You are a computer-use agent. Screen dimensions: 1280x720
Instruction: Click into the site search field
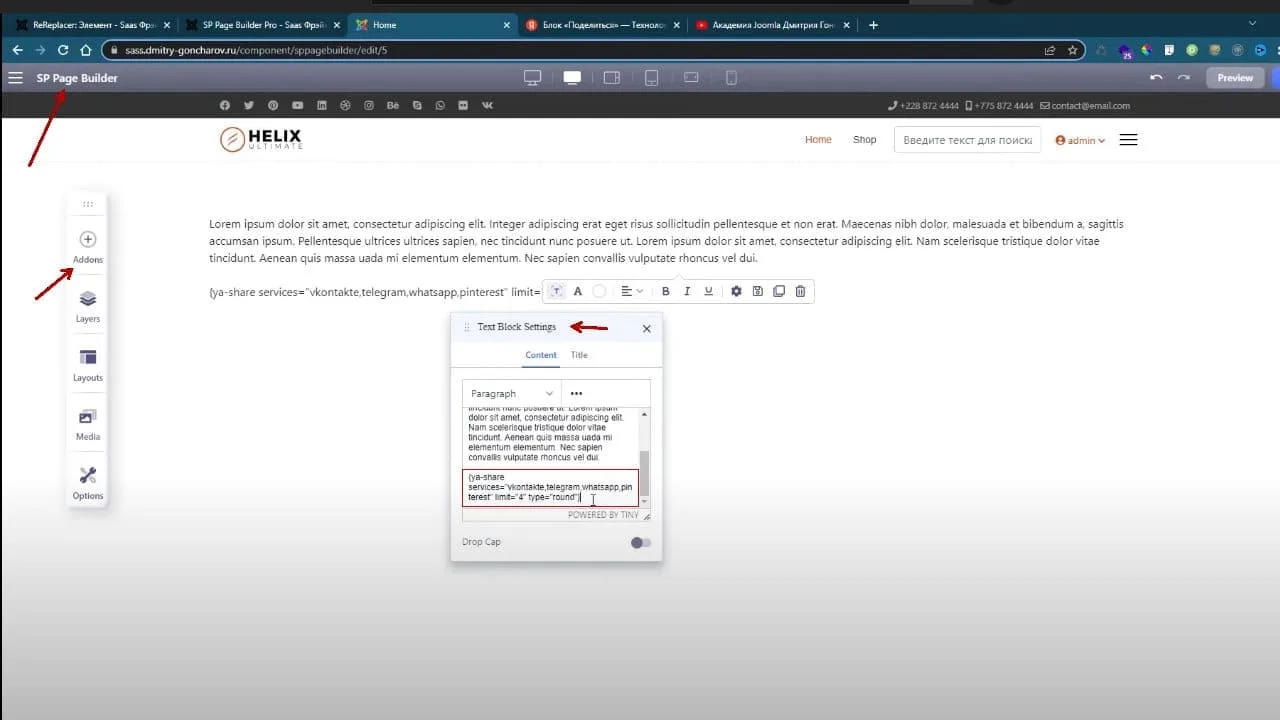(967, 140)
